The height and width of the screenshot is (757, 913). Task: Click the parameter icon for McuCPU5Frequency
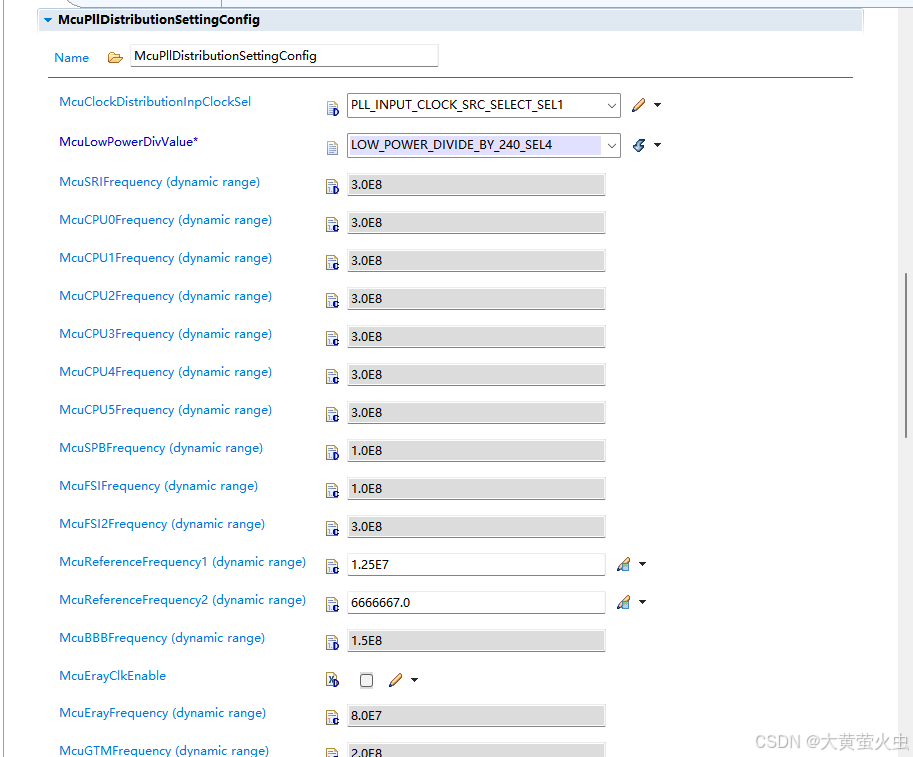coord(332,415)
